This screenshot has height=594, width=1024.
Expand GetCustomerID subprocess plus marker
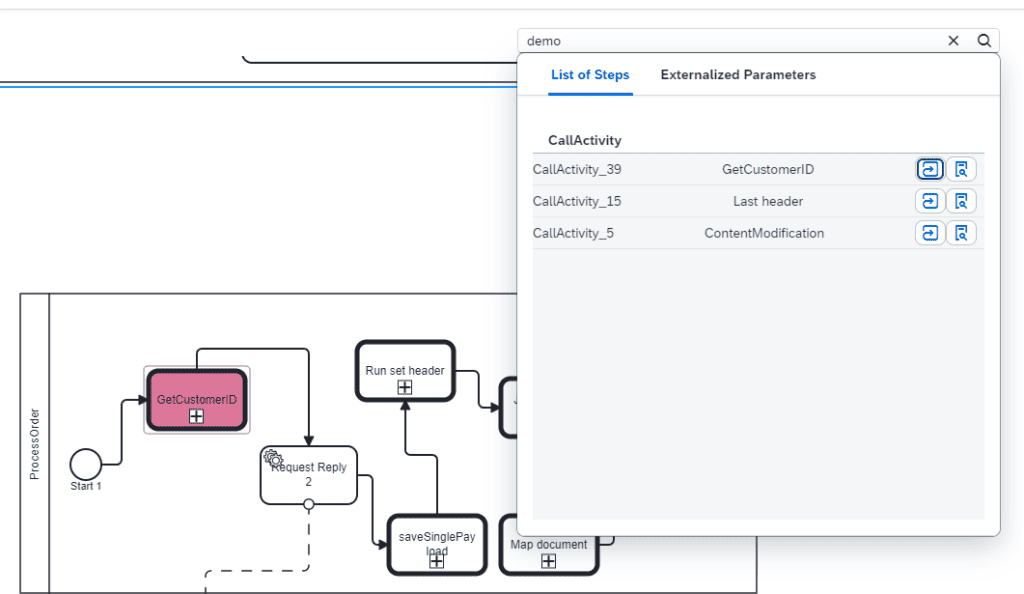coord(196,416)
